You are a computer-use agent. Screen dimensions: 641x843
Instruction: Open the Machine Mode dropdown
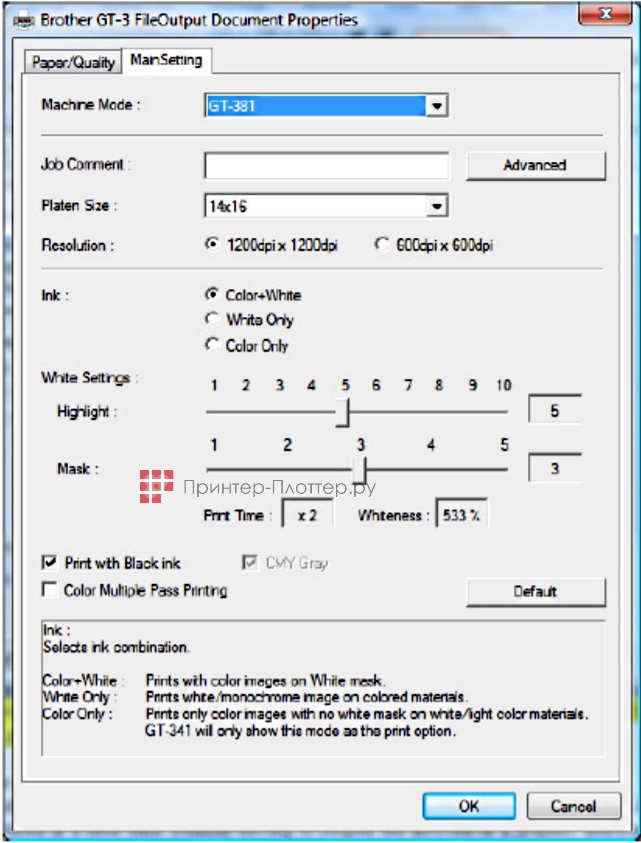[436, 106]
